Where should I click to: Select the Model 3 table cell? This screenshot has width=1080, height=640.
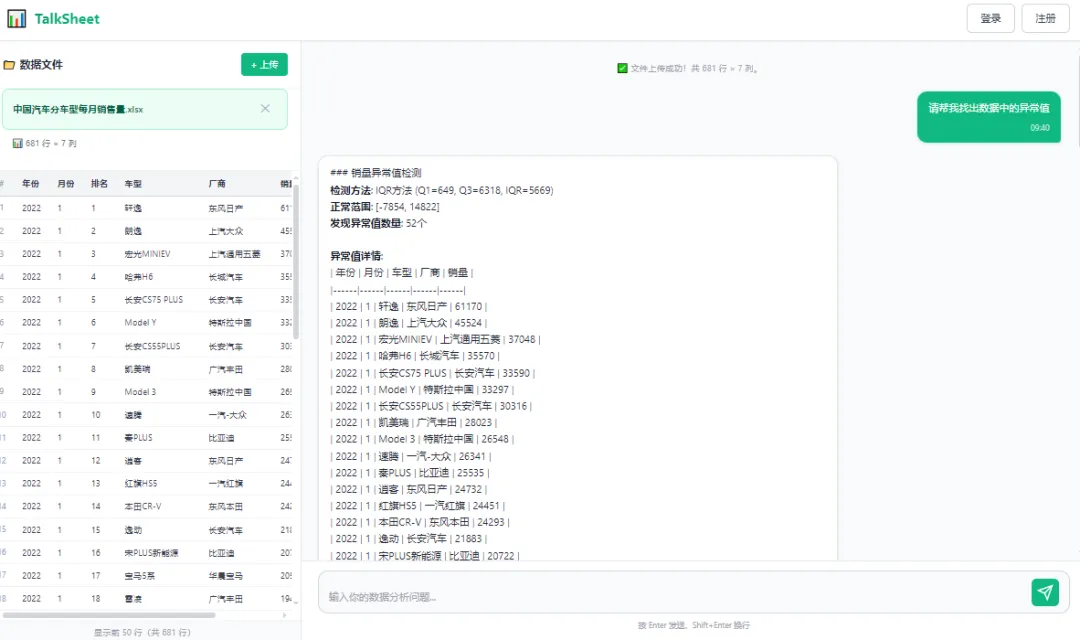(140, 392)
